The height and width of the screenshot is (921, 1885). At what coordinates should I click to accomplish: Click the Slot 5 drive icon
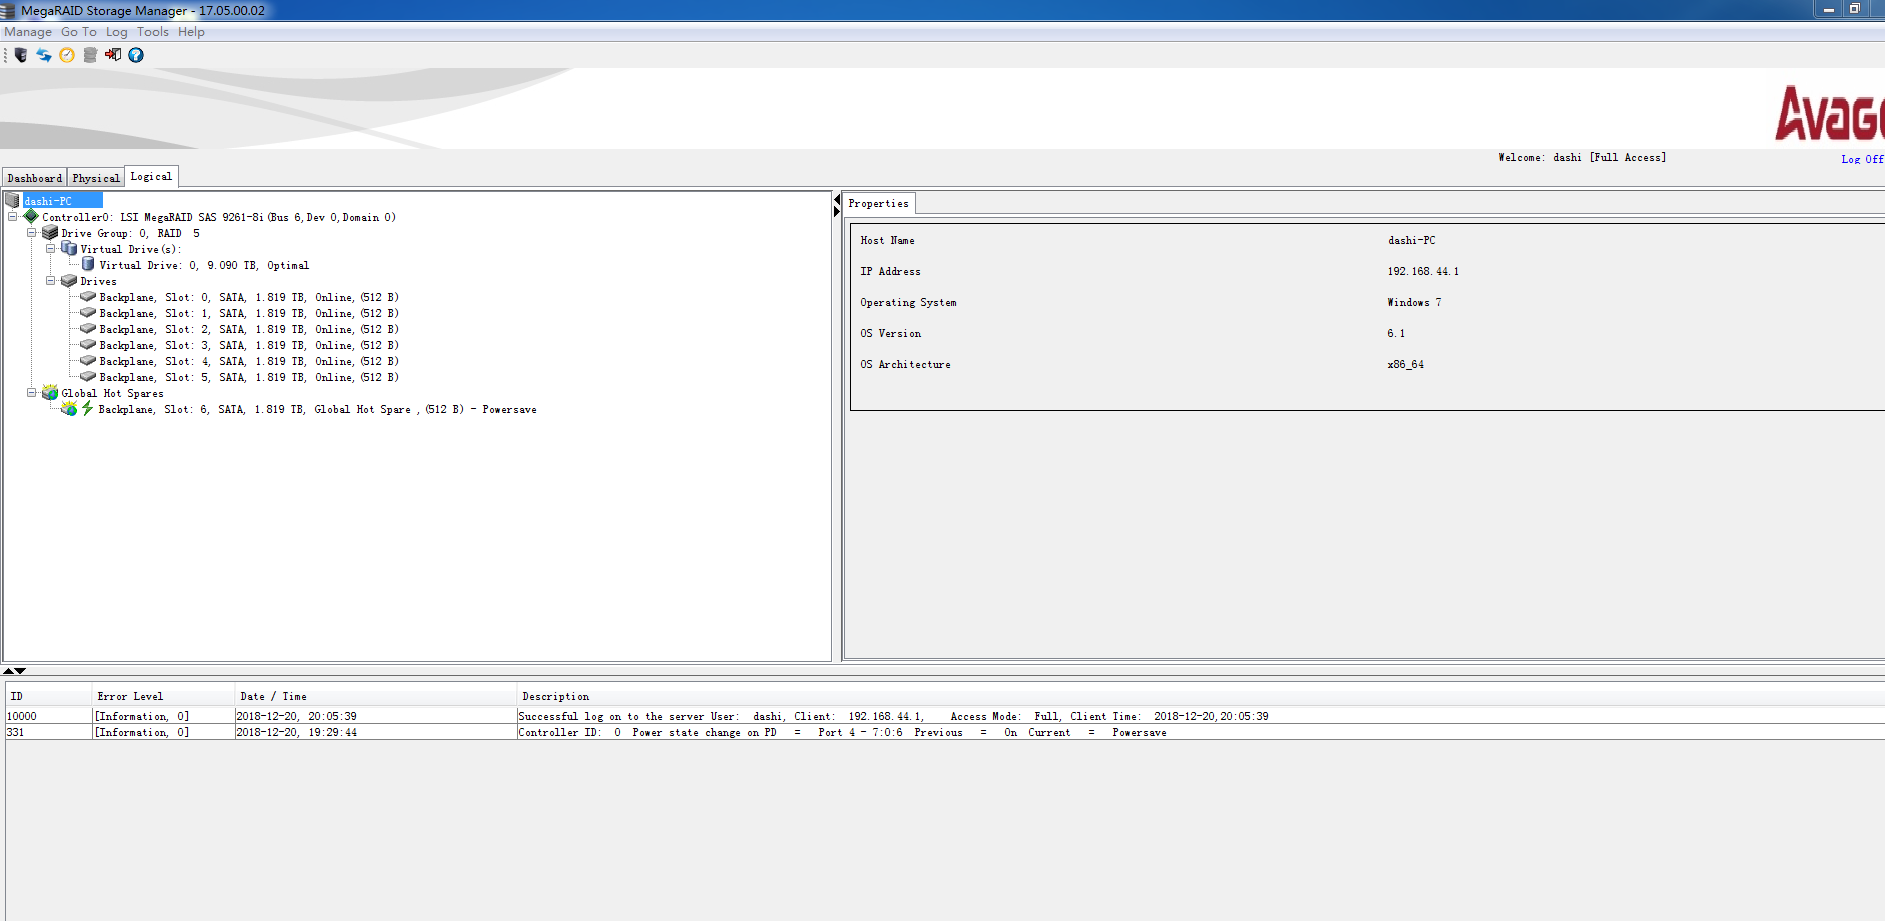(88, 377)
